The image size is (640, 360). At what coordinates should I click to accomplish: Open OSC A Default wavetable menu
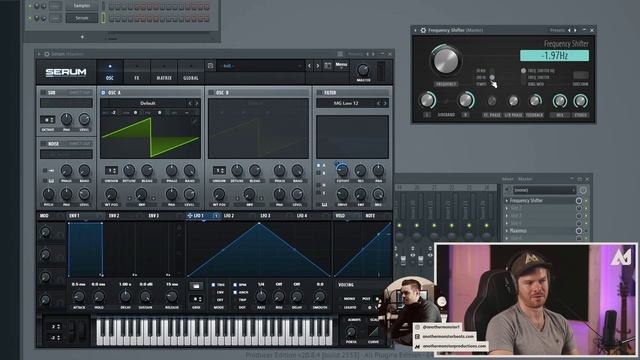click(x=147, y=103)
